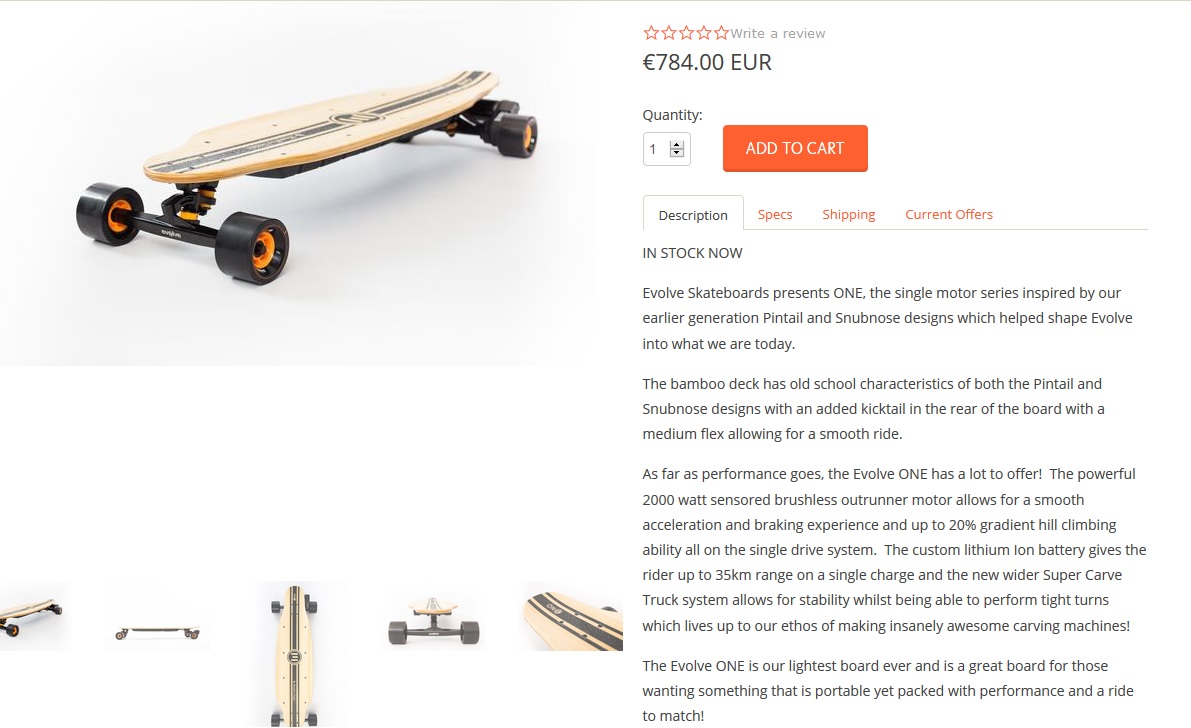1191x728 pixels.
Task: Click the first rating star
Action: click(x=651, y=33)
